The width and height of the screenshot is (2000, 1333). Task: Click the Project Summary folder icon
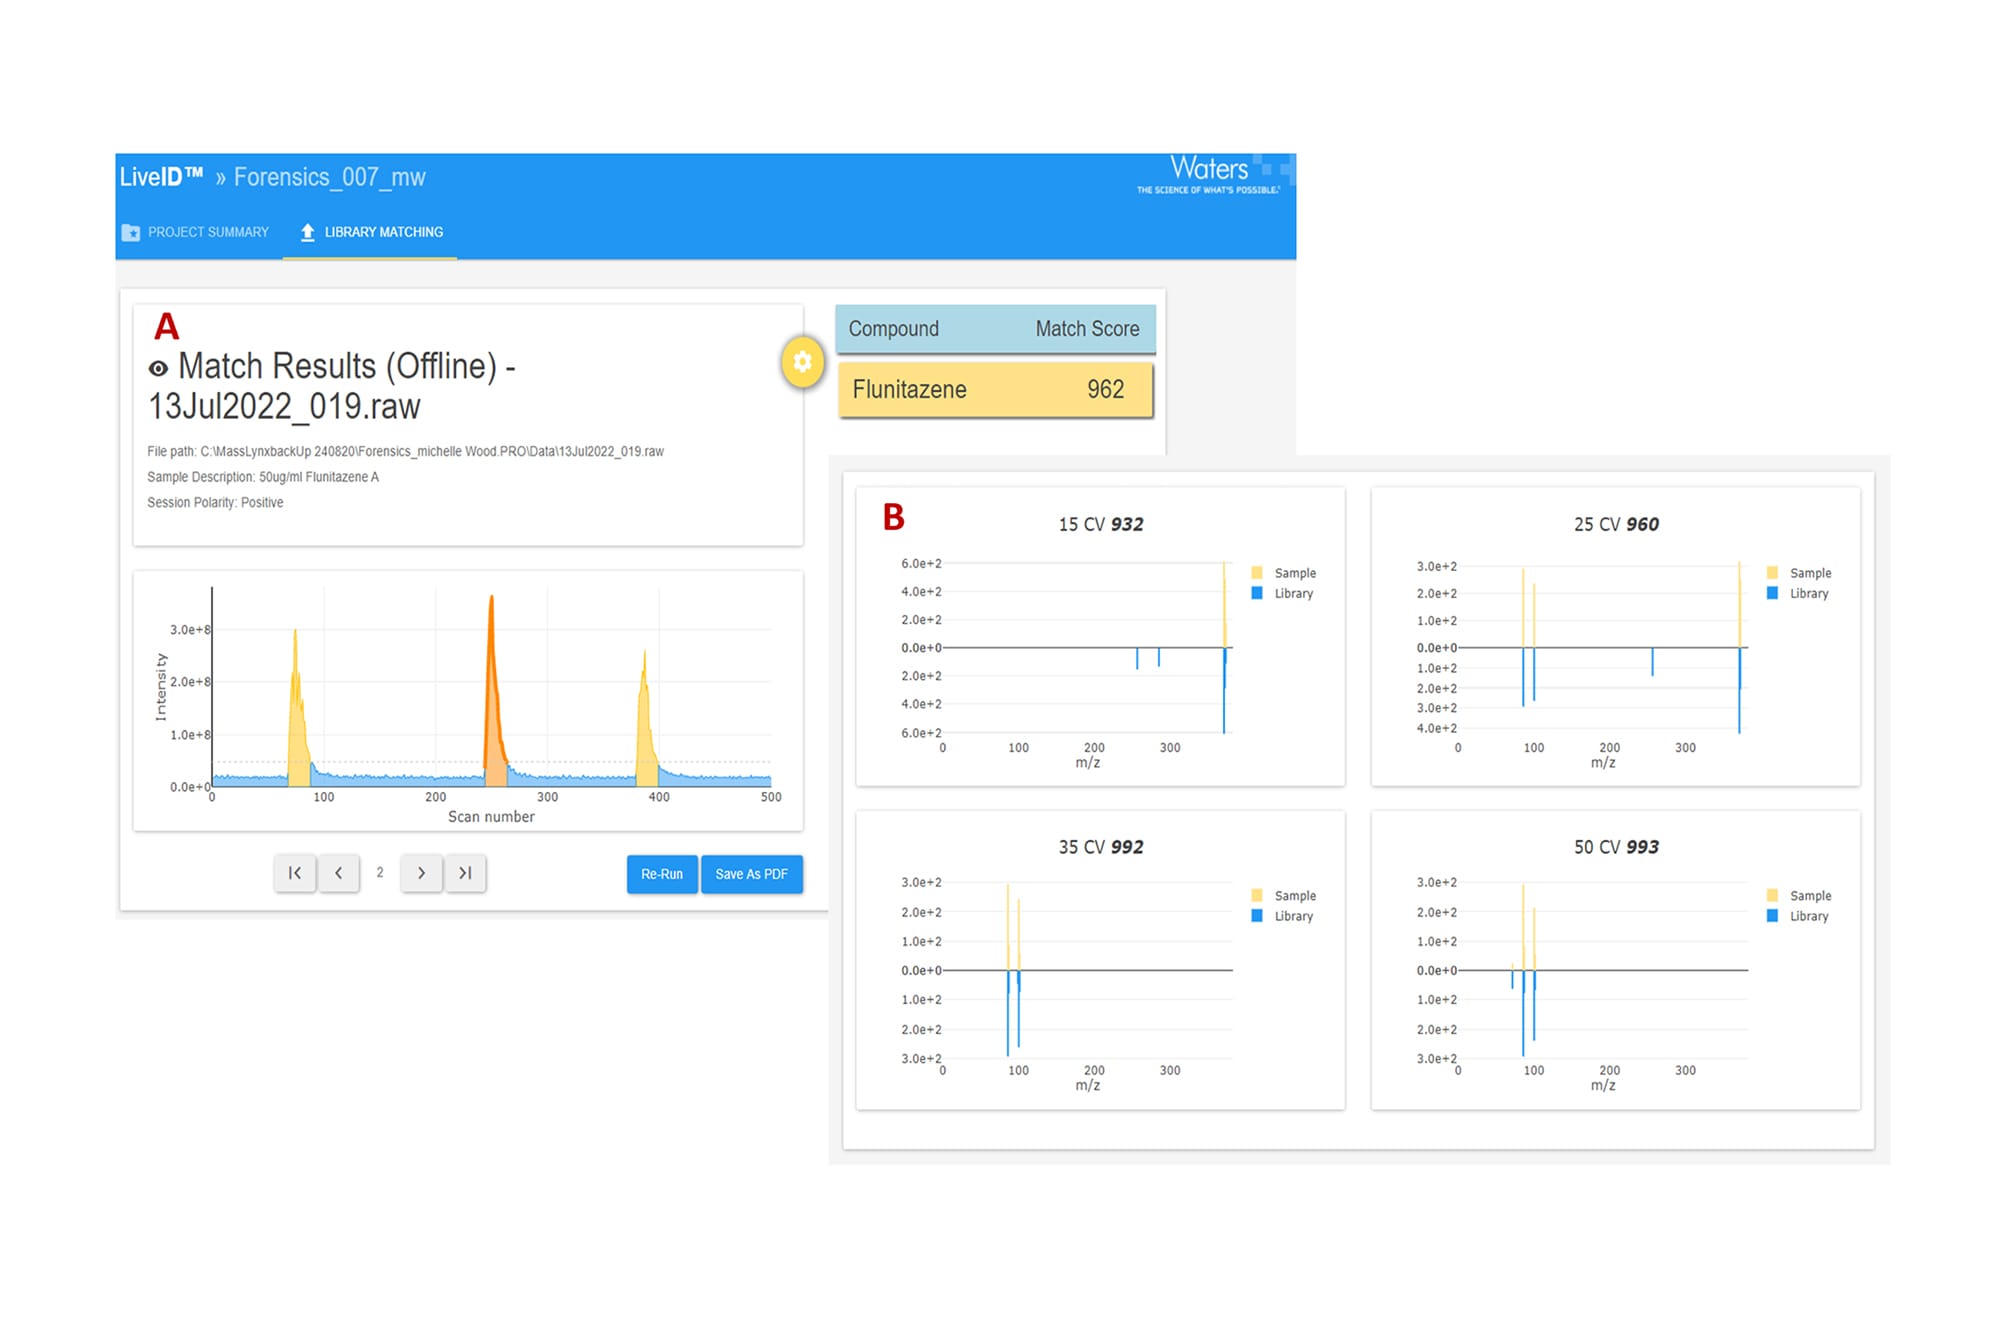[x=131, y=232]
